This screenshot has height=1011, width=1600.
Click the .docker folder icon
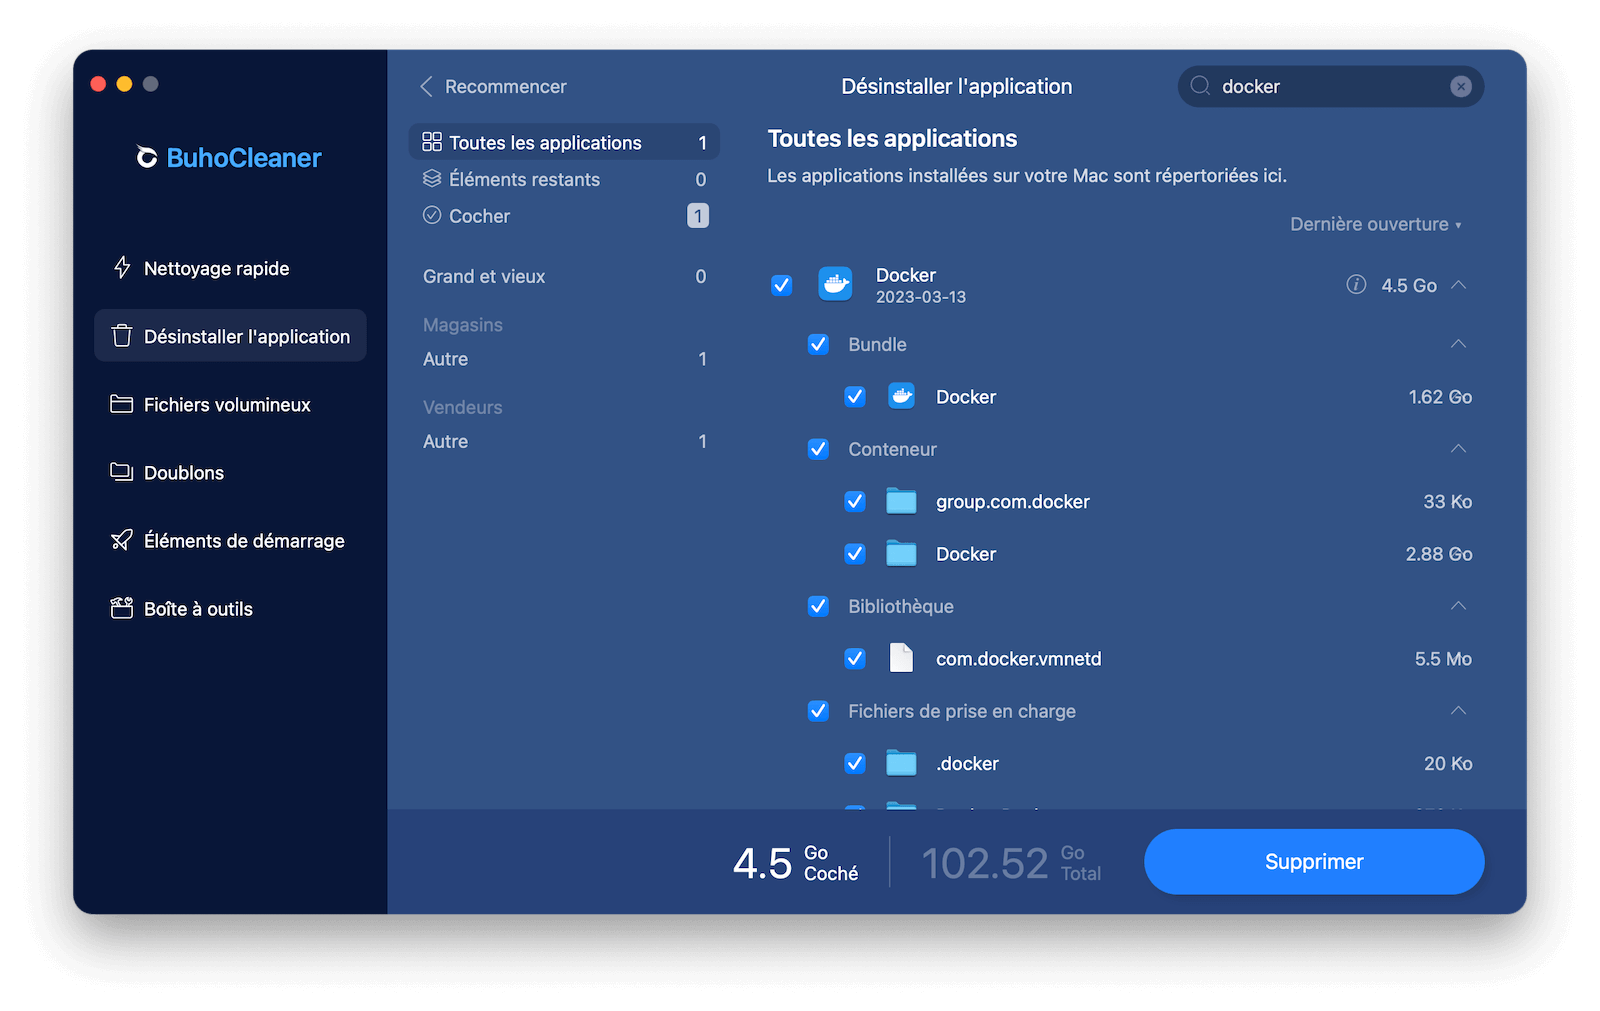pos(902,763)
